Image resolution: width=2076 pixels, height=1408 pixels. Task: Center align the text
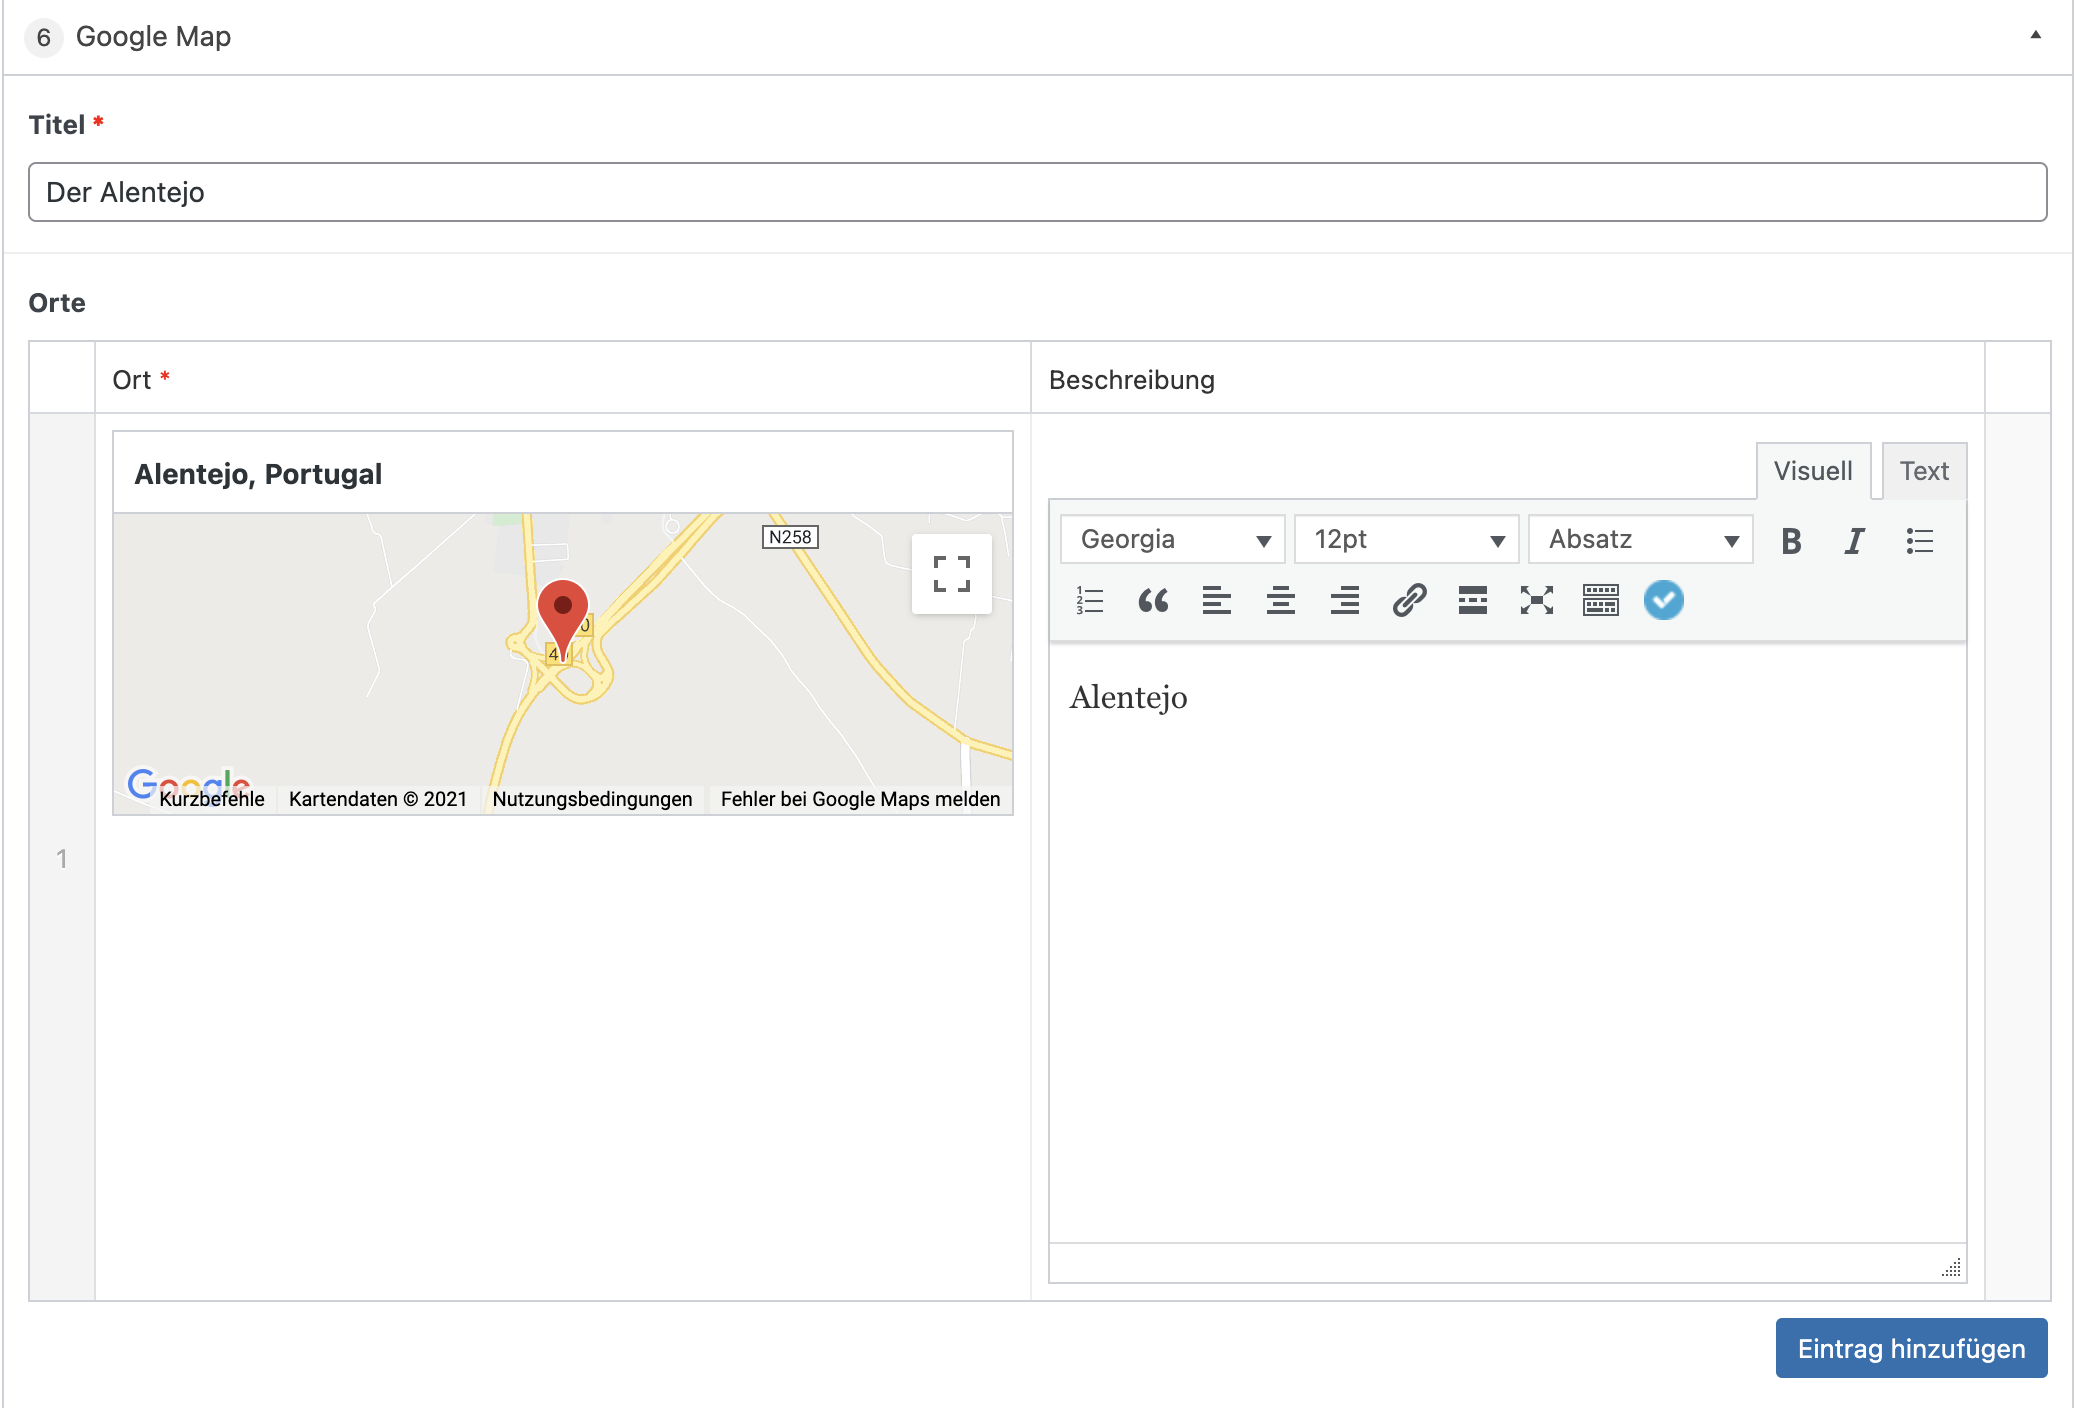coord(1281,600)
